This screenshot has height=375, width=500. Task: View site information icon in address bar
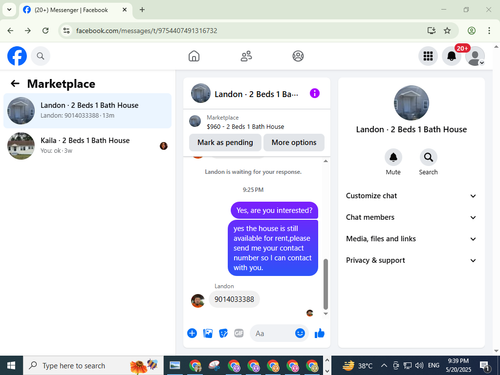point(67,31)
